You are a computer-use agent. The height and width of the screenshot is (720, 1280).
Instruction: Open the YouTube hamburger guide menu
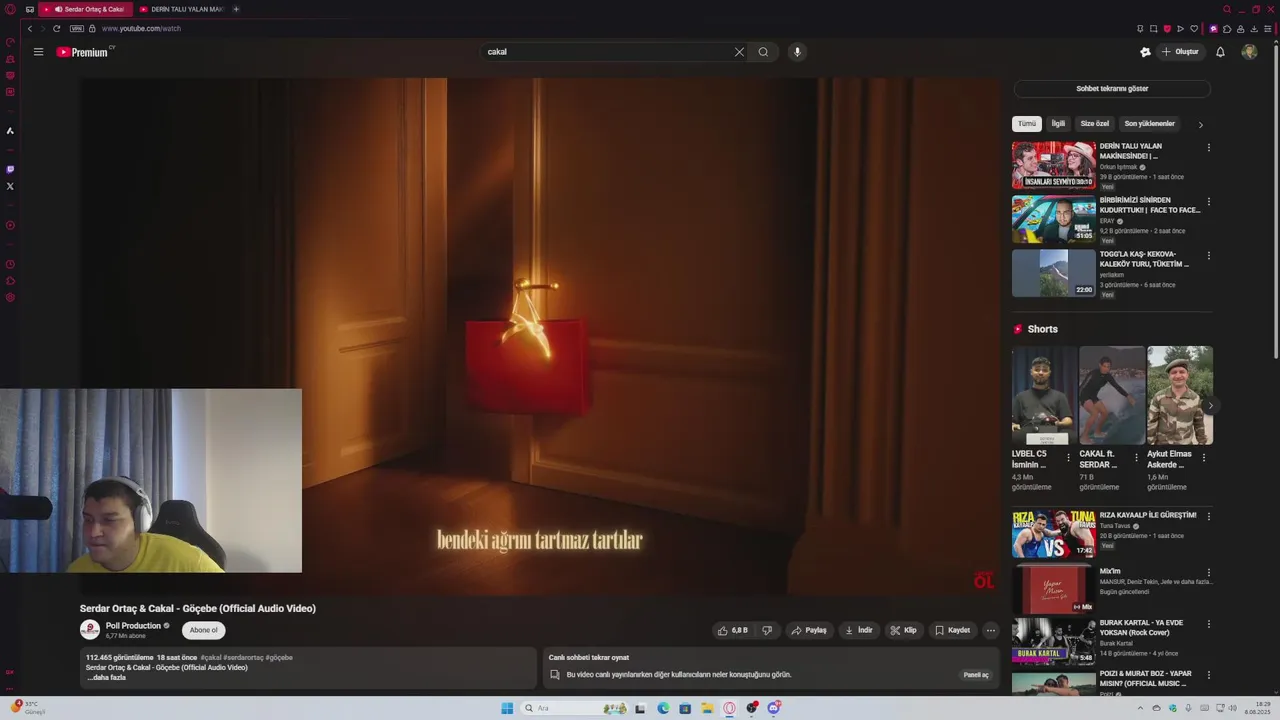coord(38,52)
